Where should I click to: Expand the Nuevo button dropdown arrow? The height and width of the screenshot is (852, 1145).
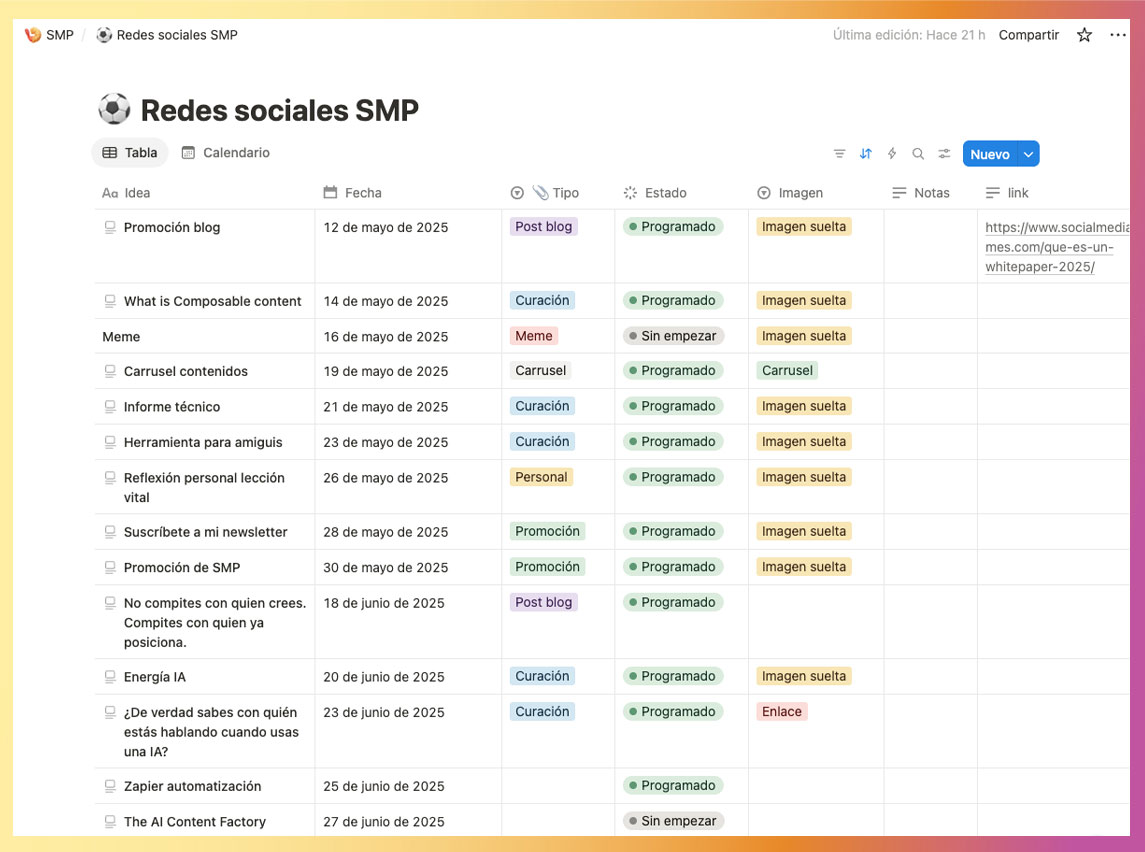pyautogui.click(x=1029, y=154)
